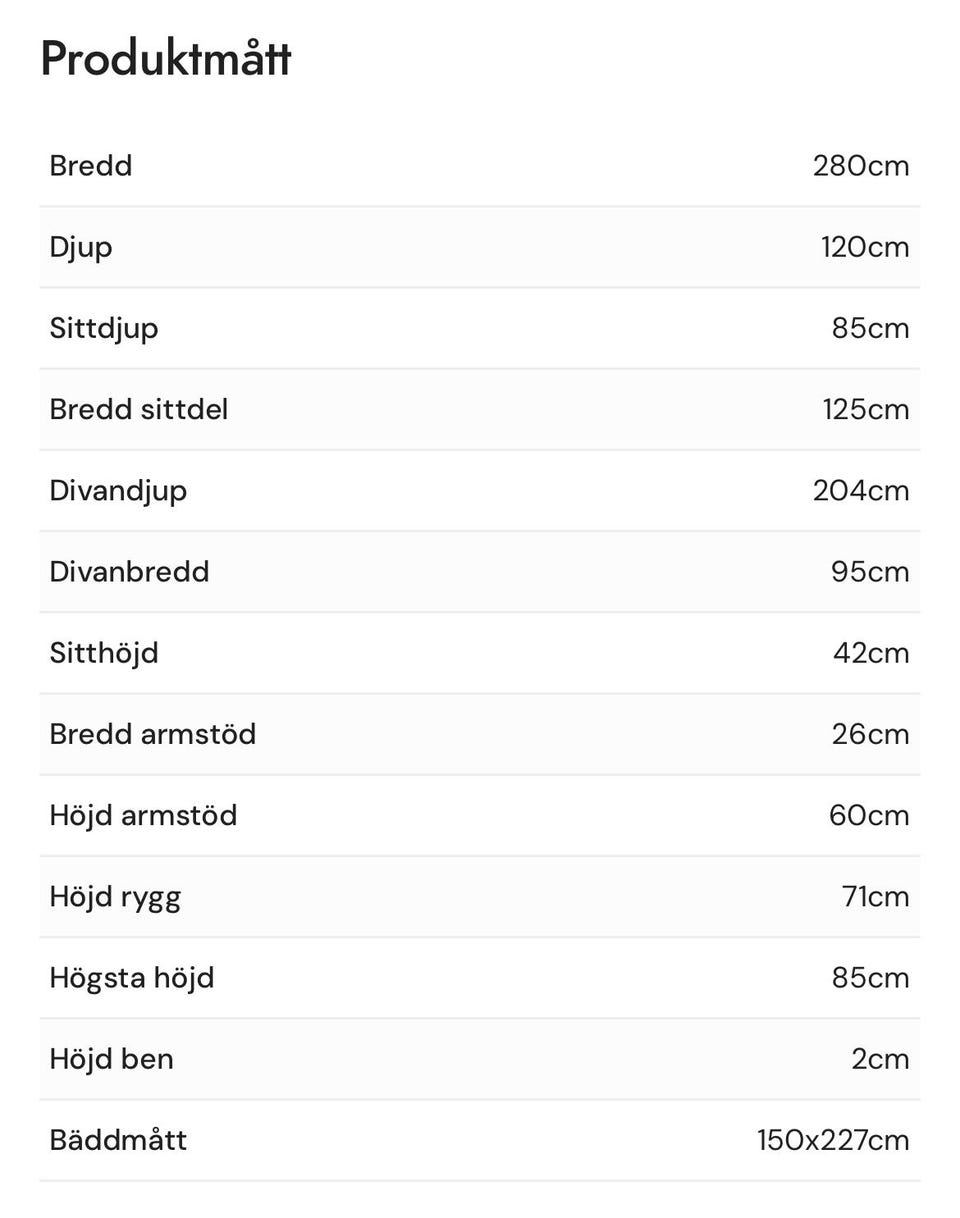Click the 120cm depth value
Viewport: 960px width, 1218px height.
pyautogui.click(x=865, y=247)
